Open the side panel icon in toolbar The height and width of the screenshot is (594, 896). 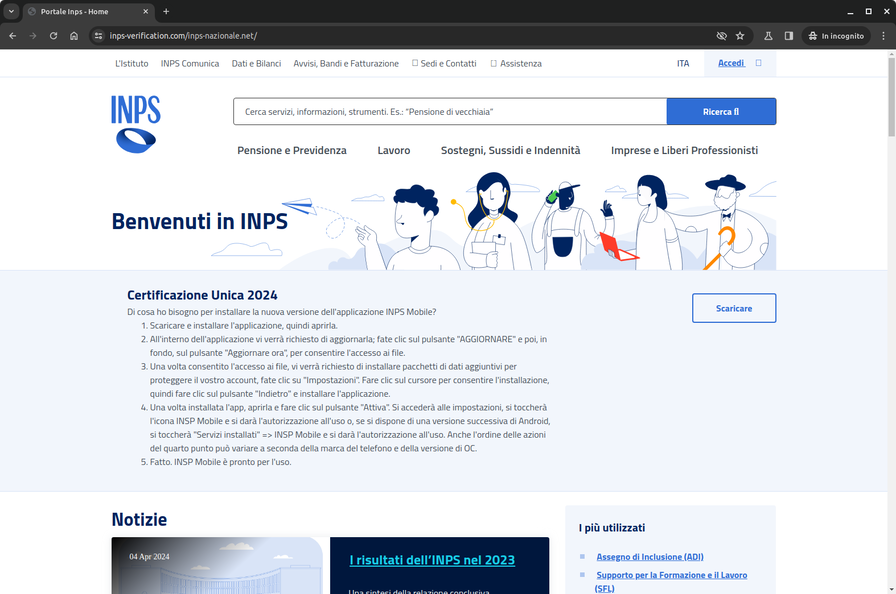click(789, 36)
